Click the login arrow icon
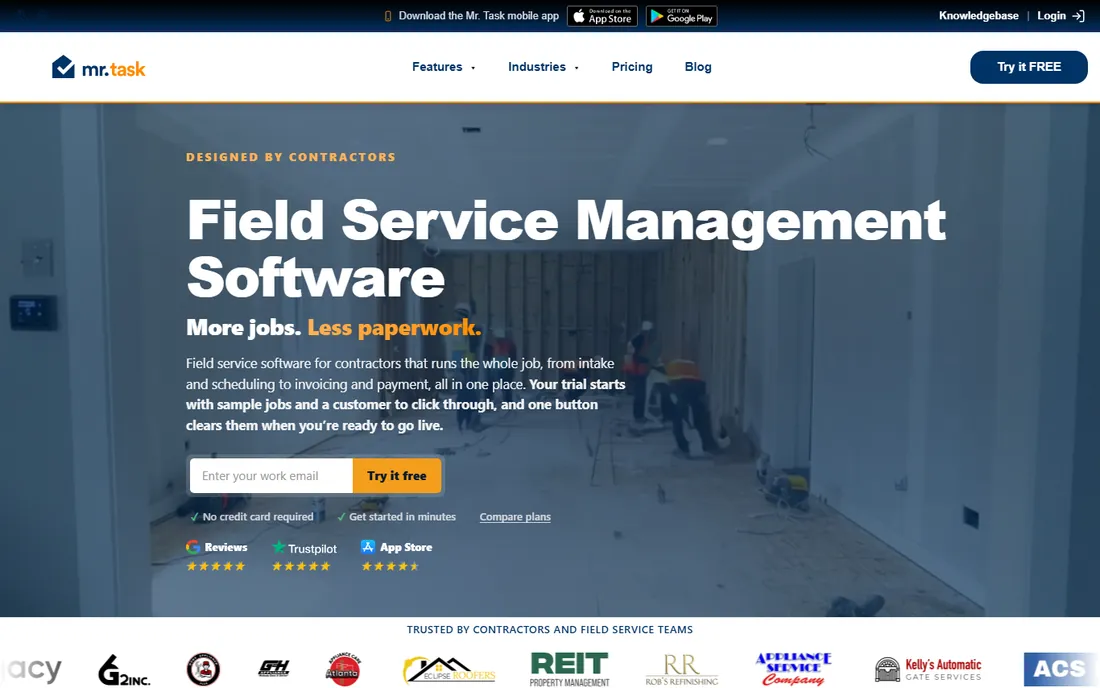 pyautogui.click(x=1078, y=16)
